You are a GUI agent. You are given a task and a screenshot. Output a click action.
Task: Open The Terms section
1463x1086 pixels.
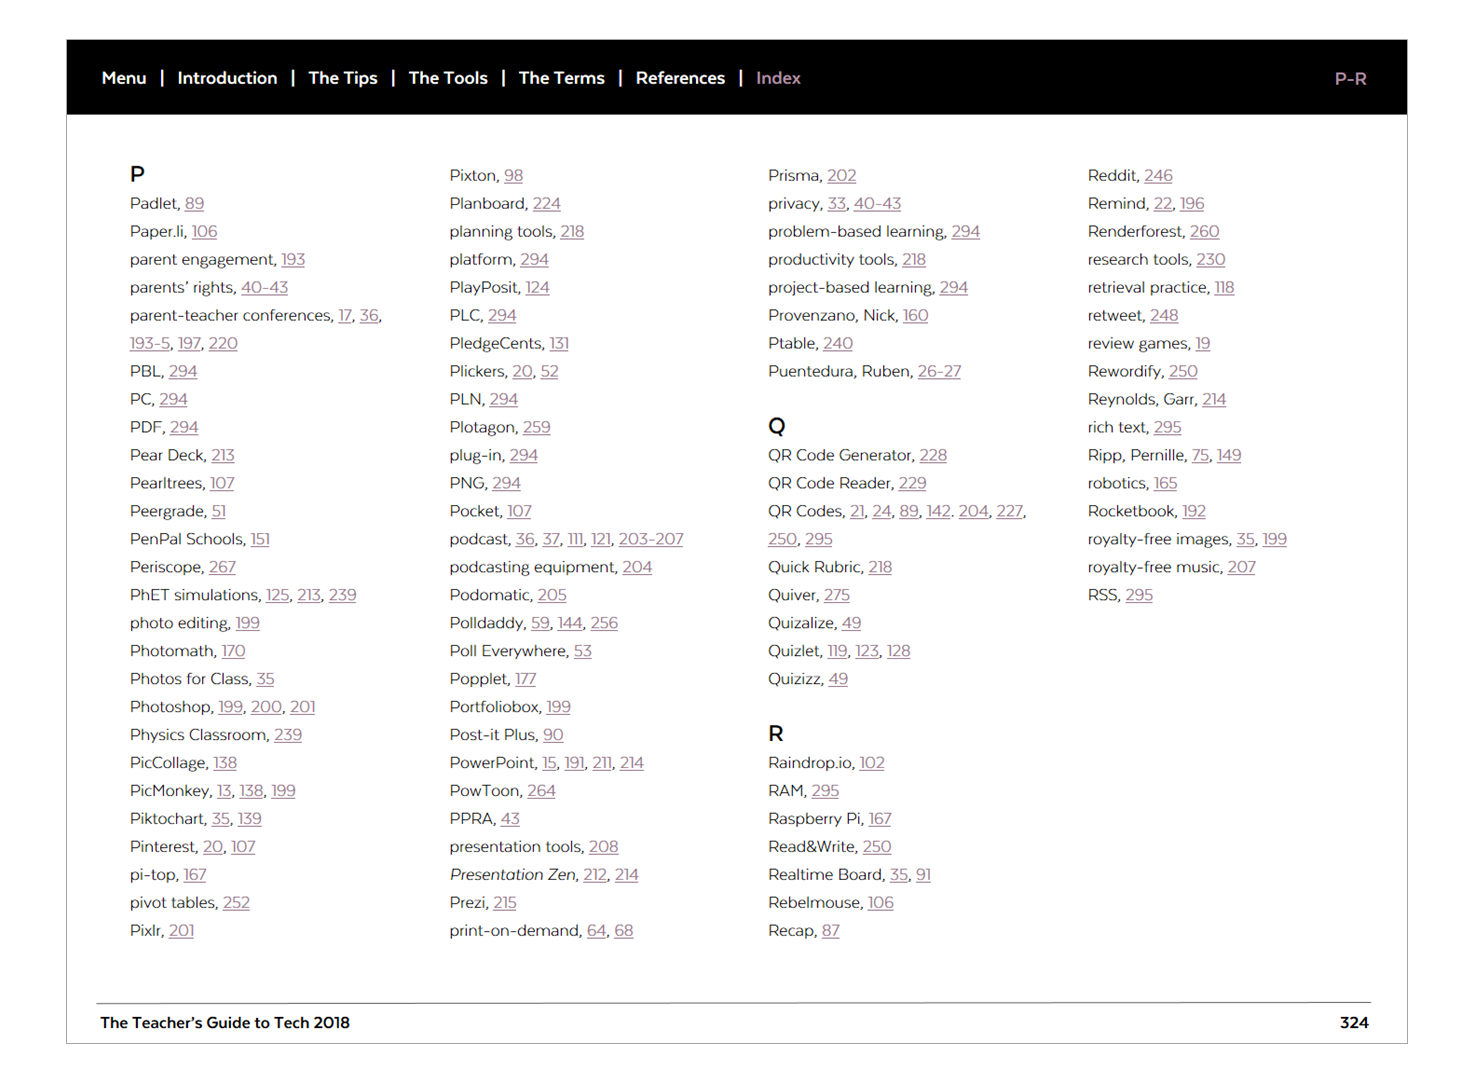click(x=561, y=78)
